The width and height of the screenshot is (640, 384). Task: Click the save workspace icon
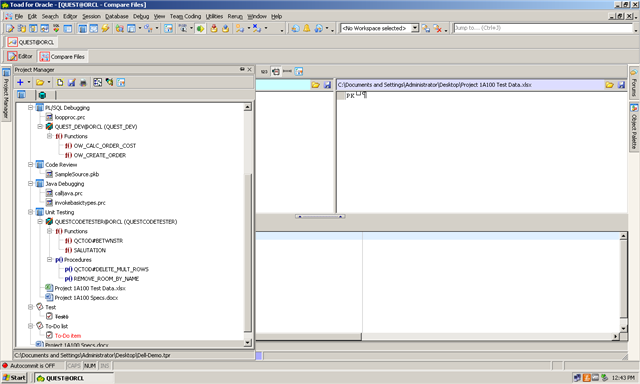click(426, 28)
